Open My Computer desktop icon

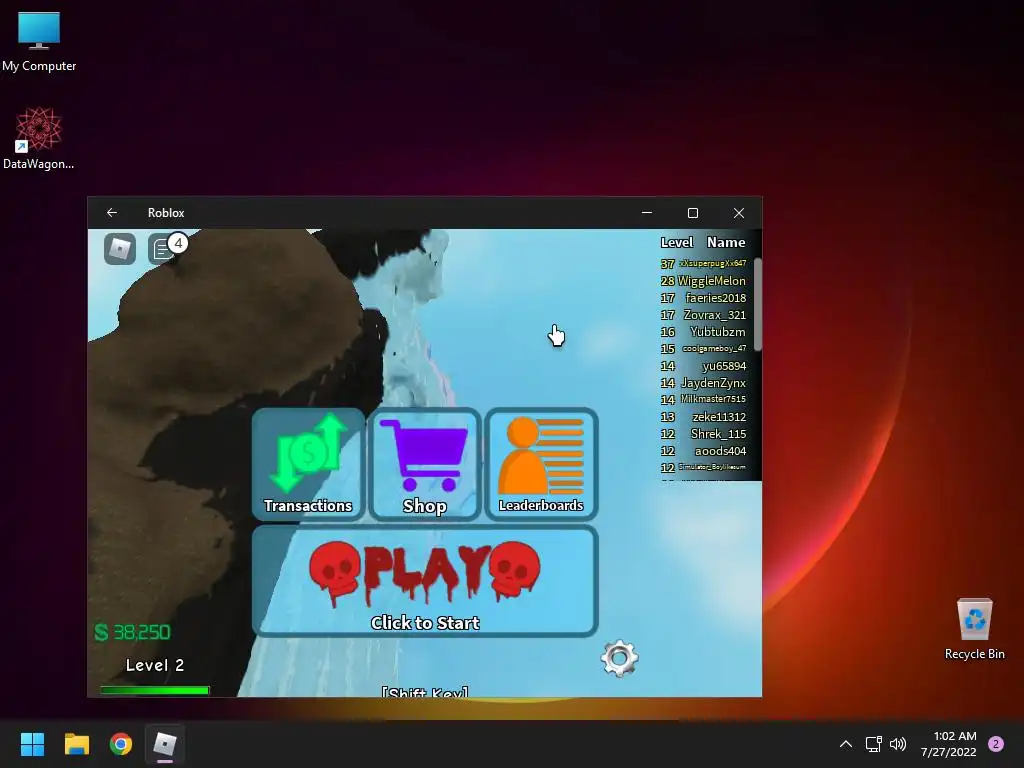pyautogui.click(x=39, y=42)
